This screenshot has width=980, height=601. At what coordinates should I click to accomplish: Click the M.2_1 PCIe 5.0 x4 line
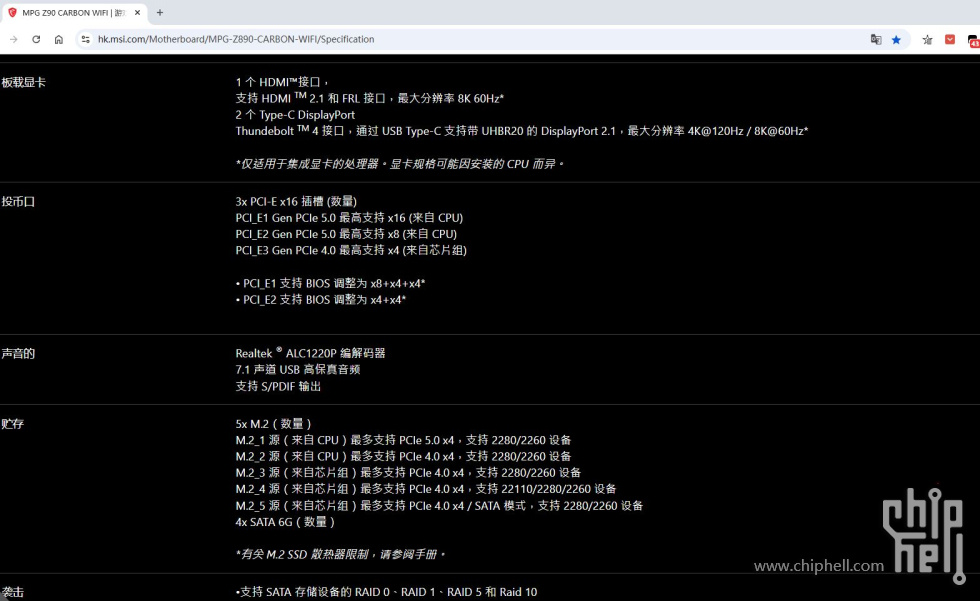point(403,440)
